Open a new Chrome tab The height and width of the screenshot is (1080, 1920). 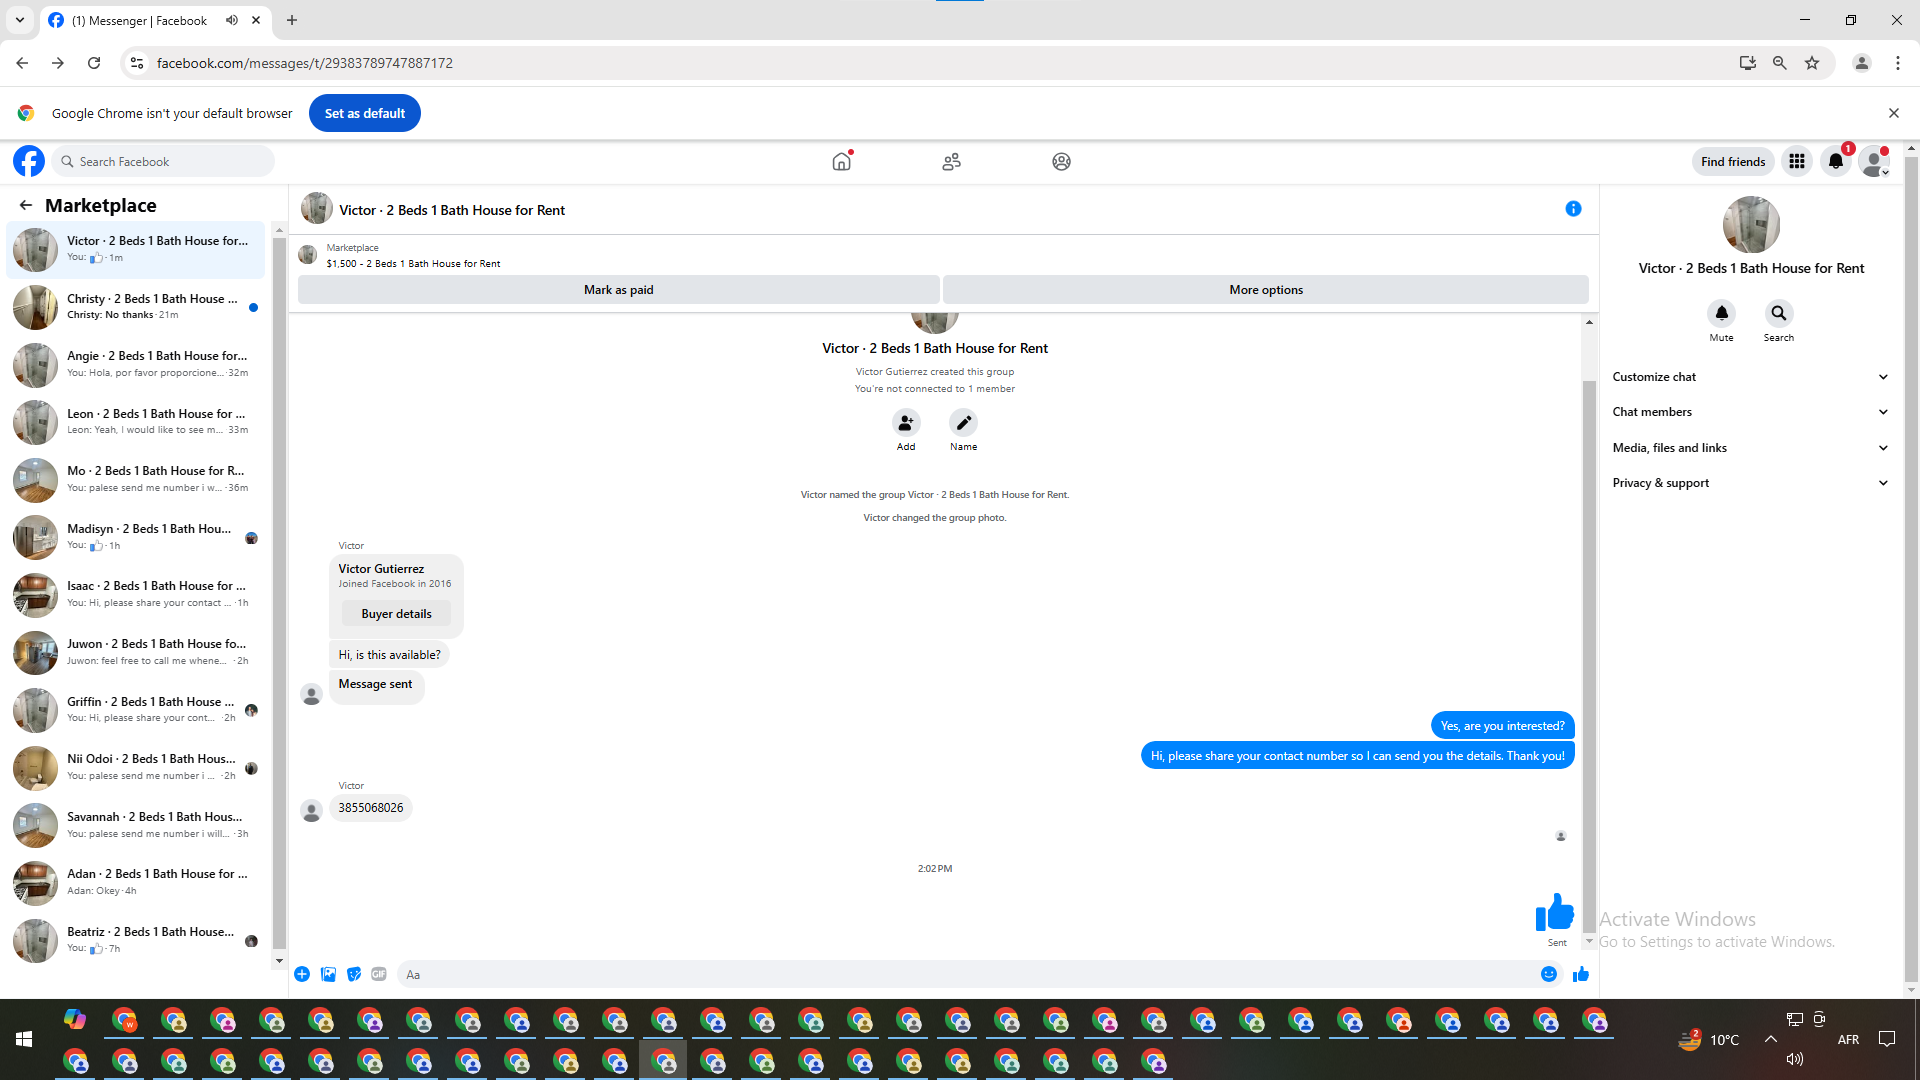pyautogui.click(x=292, y=20)
